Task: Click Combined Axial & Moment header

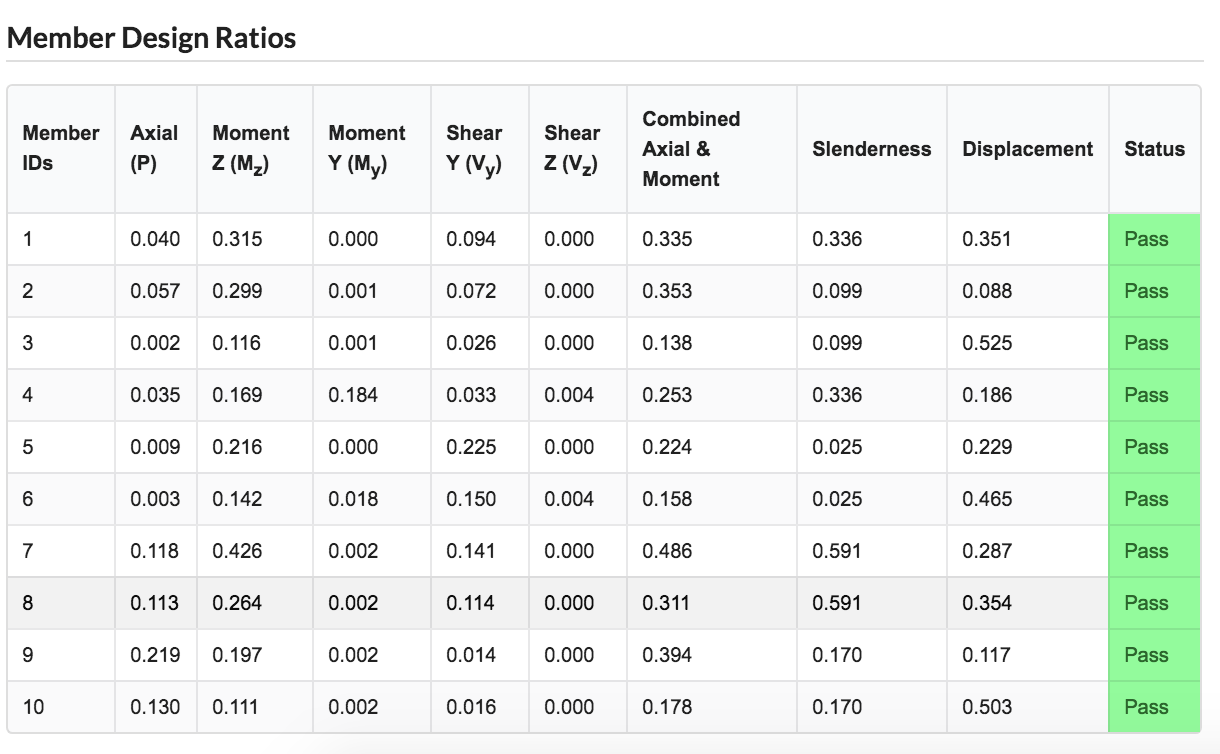Action: tap(711, 148)
